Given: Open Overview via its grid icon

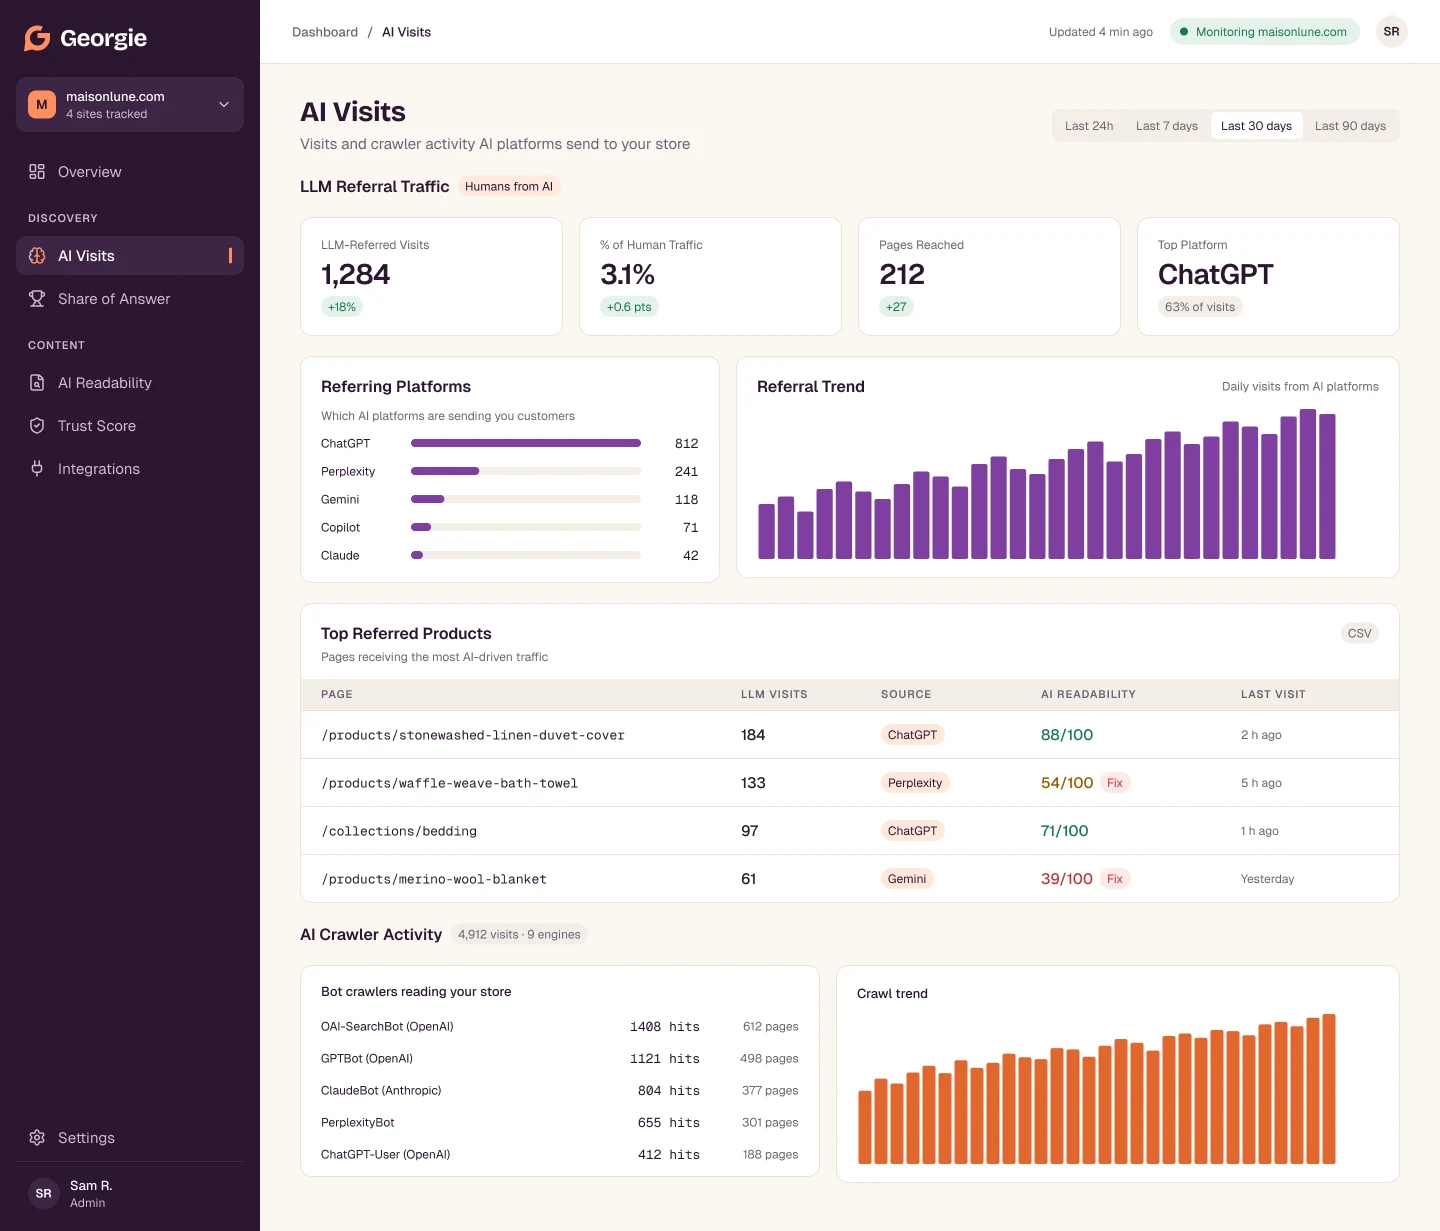Looking at the screenshot, I should click(37, 172).
